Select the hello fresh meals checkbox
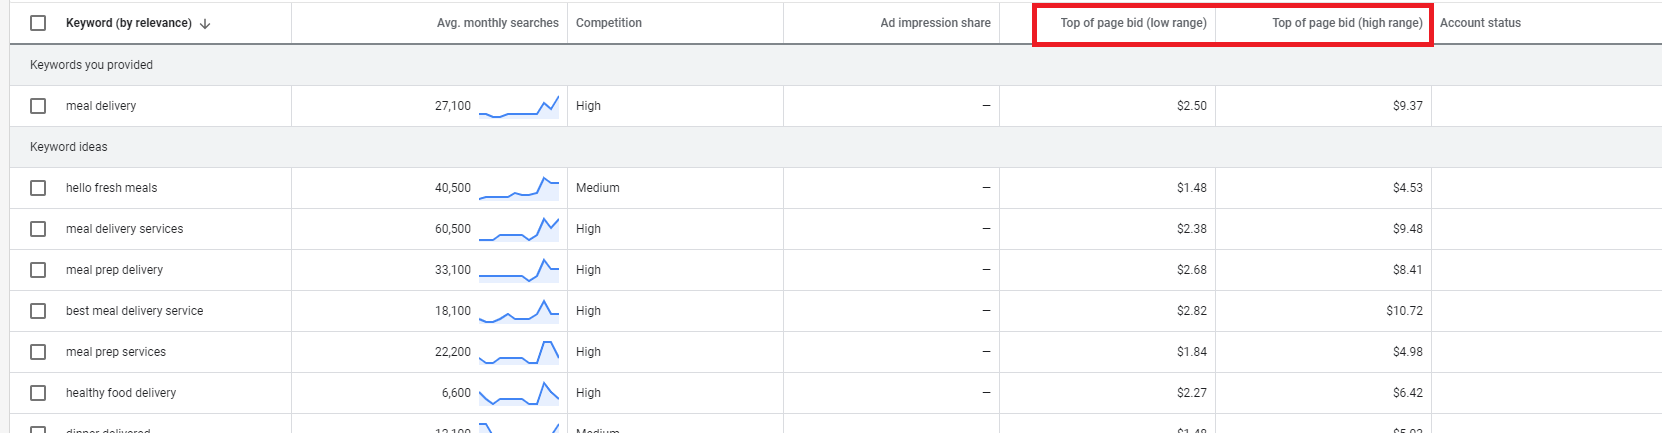This screenshot has height=433, width=1662. pos(38,188)
